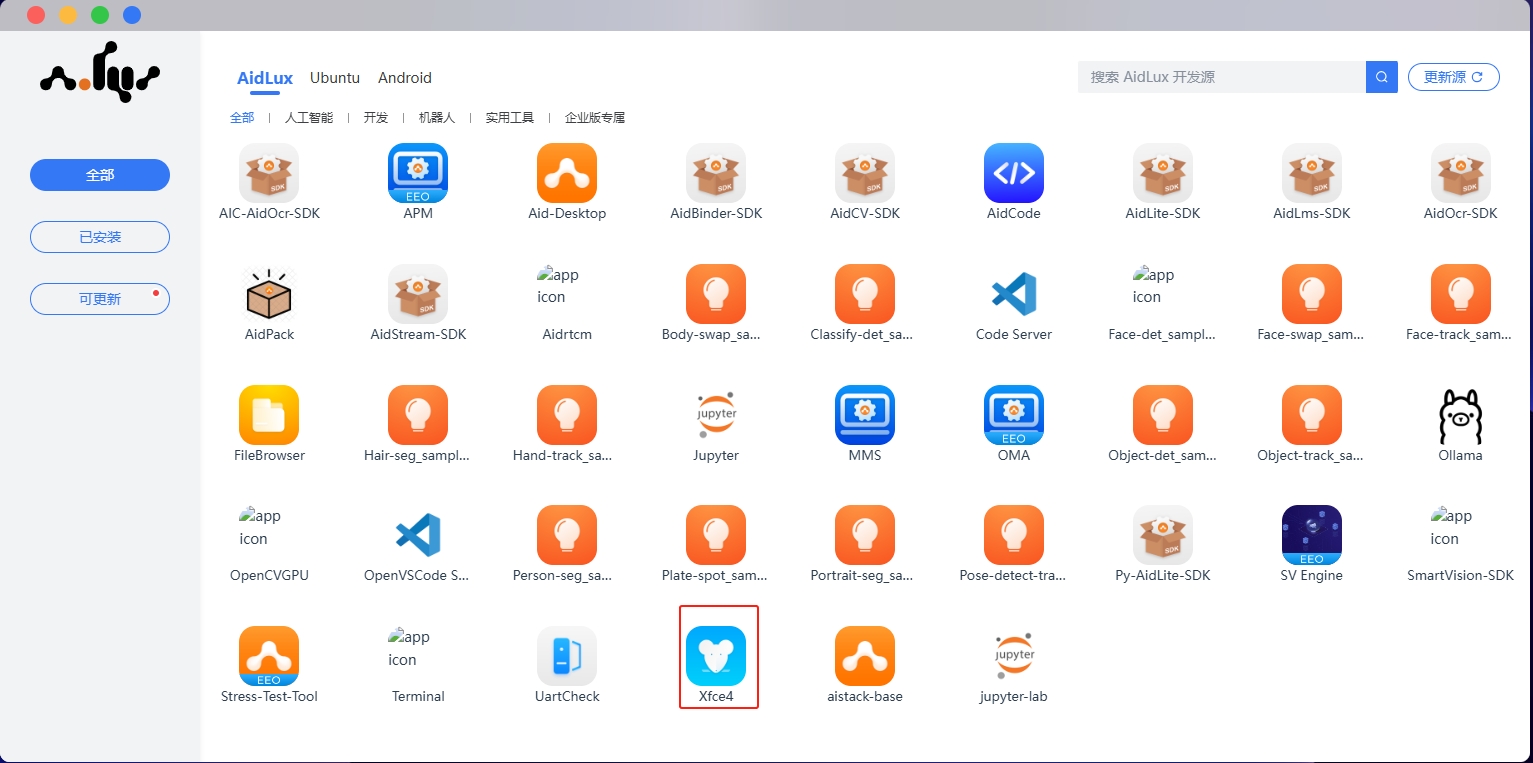This screenshot has height=763, width=1533.
Task: Open the Hair-seg sample icon
Action: tap(418, 415)
